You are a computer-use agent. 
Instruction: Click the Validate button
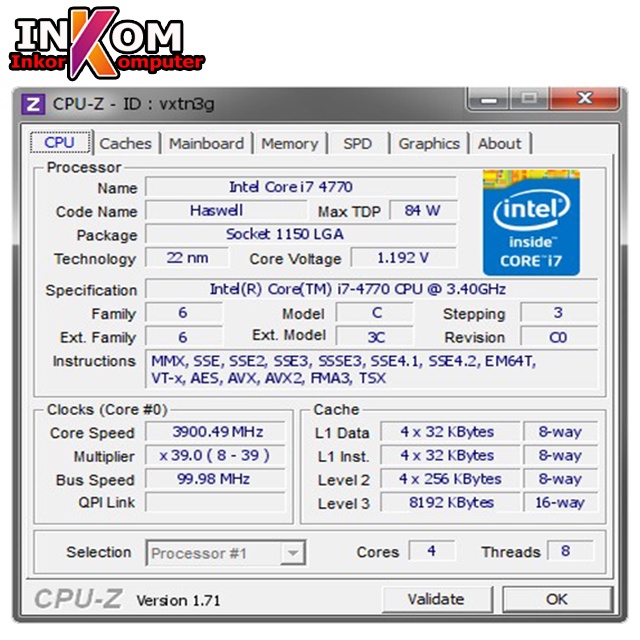[436, 599]
